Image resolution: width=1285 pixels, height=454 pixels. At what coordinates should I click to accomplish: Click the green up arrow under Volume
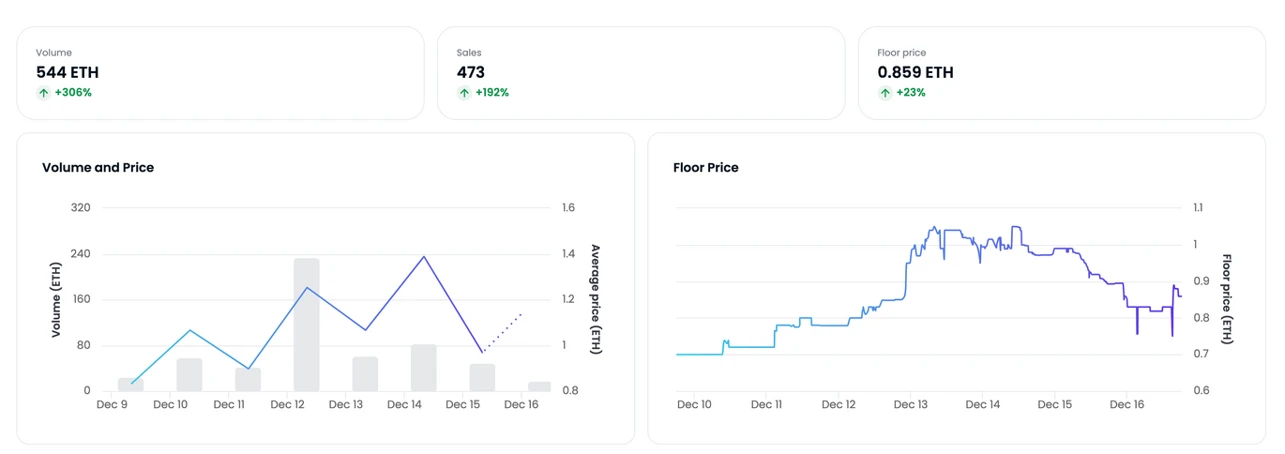(x=43, y=93)
